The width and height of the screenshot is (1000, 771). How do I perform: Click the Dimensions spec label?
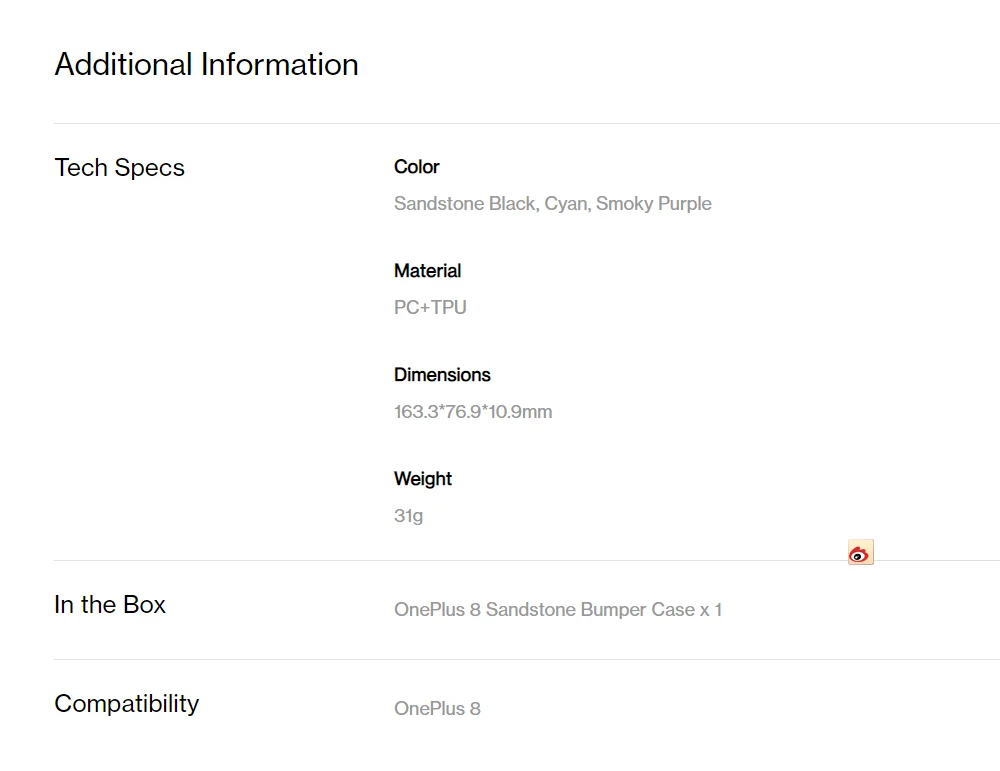[442, 375]
